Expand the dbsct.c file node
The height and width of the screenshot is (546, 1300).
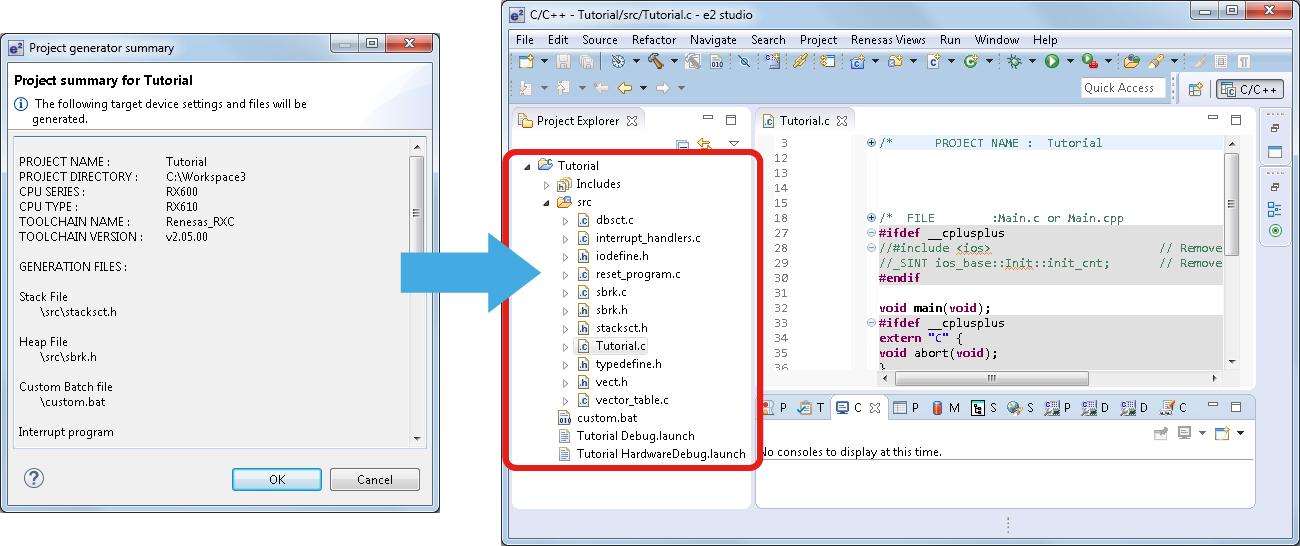pos(565,220)
